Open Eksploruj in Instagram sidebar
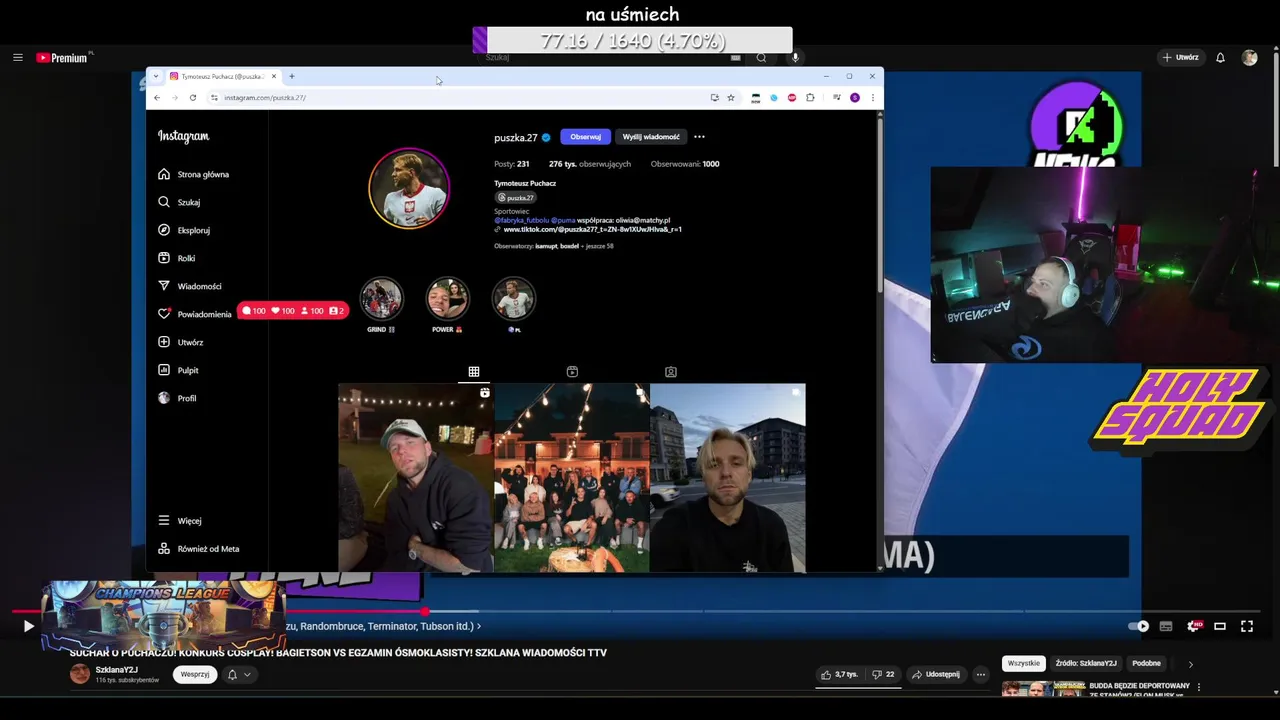 click(185, 230)
